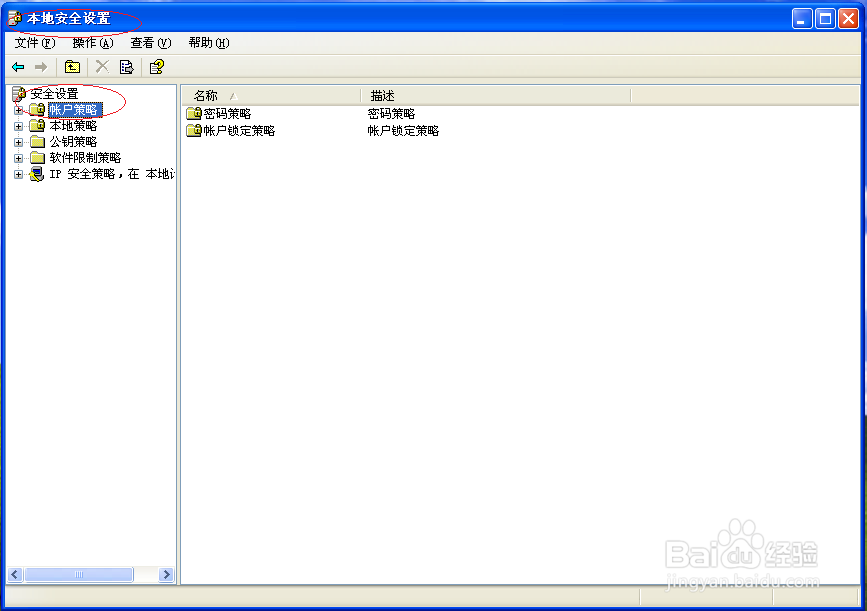Viewport: 867px width, 611px height.
Task: Click the 帐户策略 folder icon in tree
Action: click(x=37, y=109)
